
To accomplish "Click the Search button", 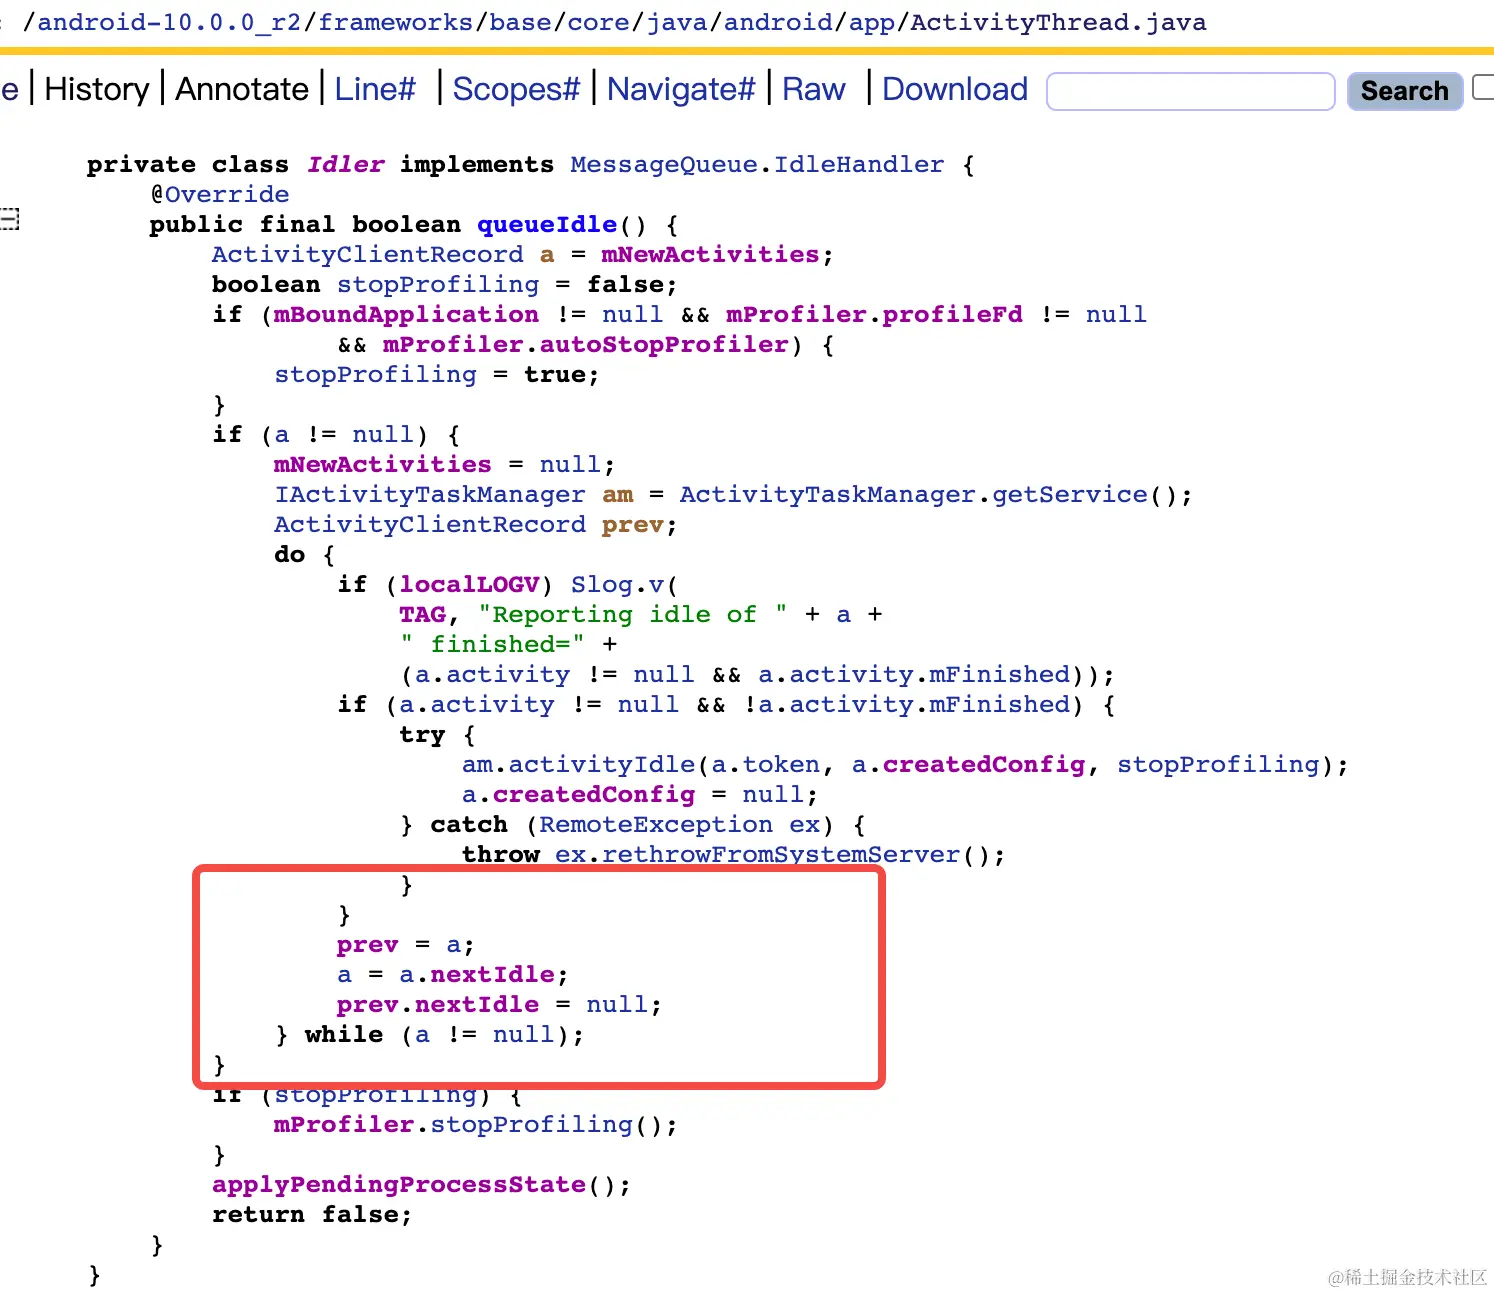I will coord(1404,91).
